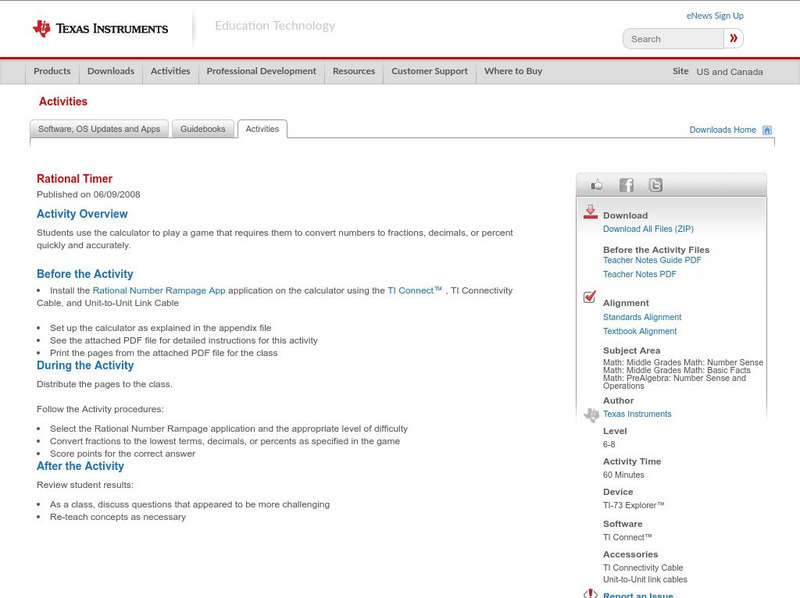
Task: Click 'Distribute the pages to the class.' text
Action: coord(105,384)
